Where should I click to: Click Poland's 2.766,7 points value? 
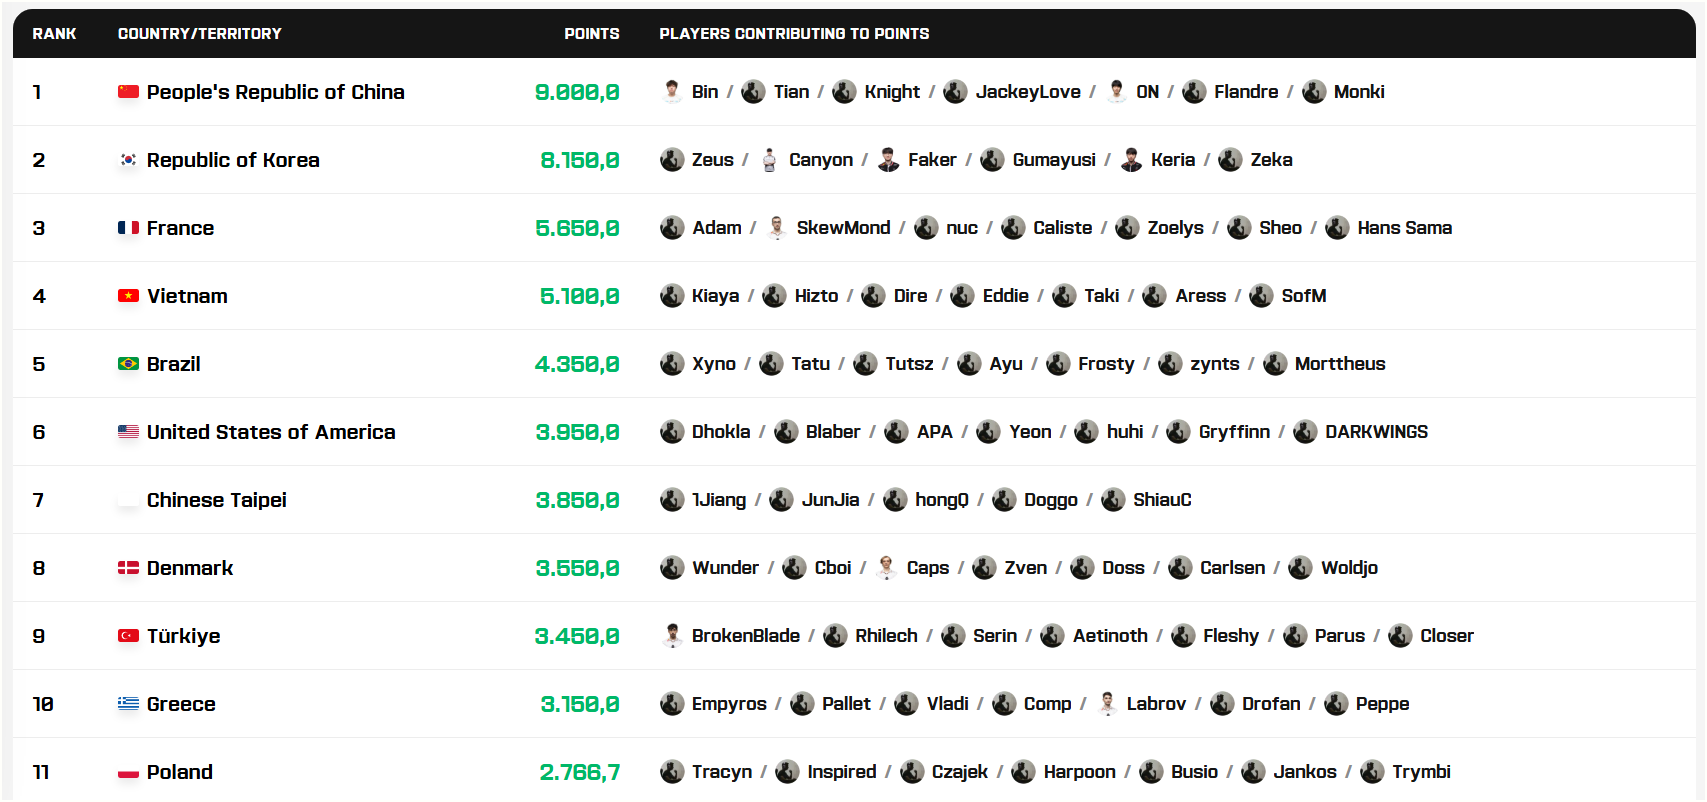pyautogui.click(x=580, y=772)
